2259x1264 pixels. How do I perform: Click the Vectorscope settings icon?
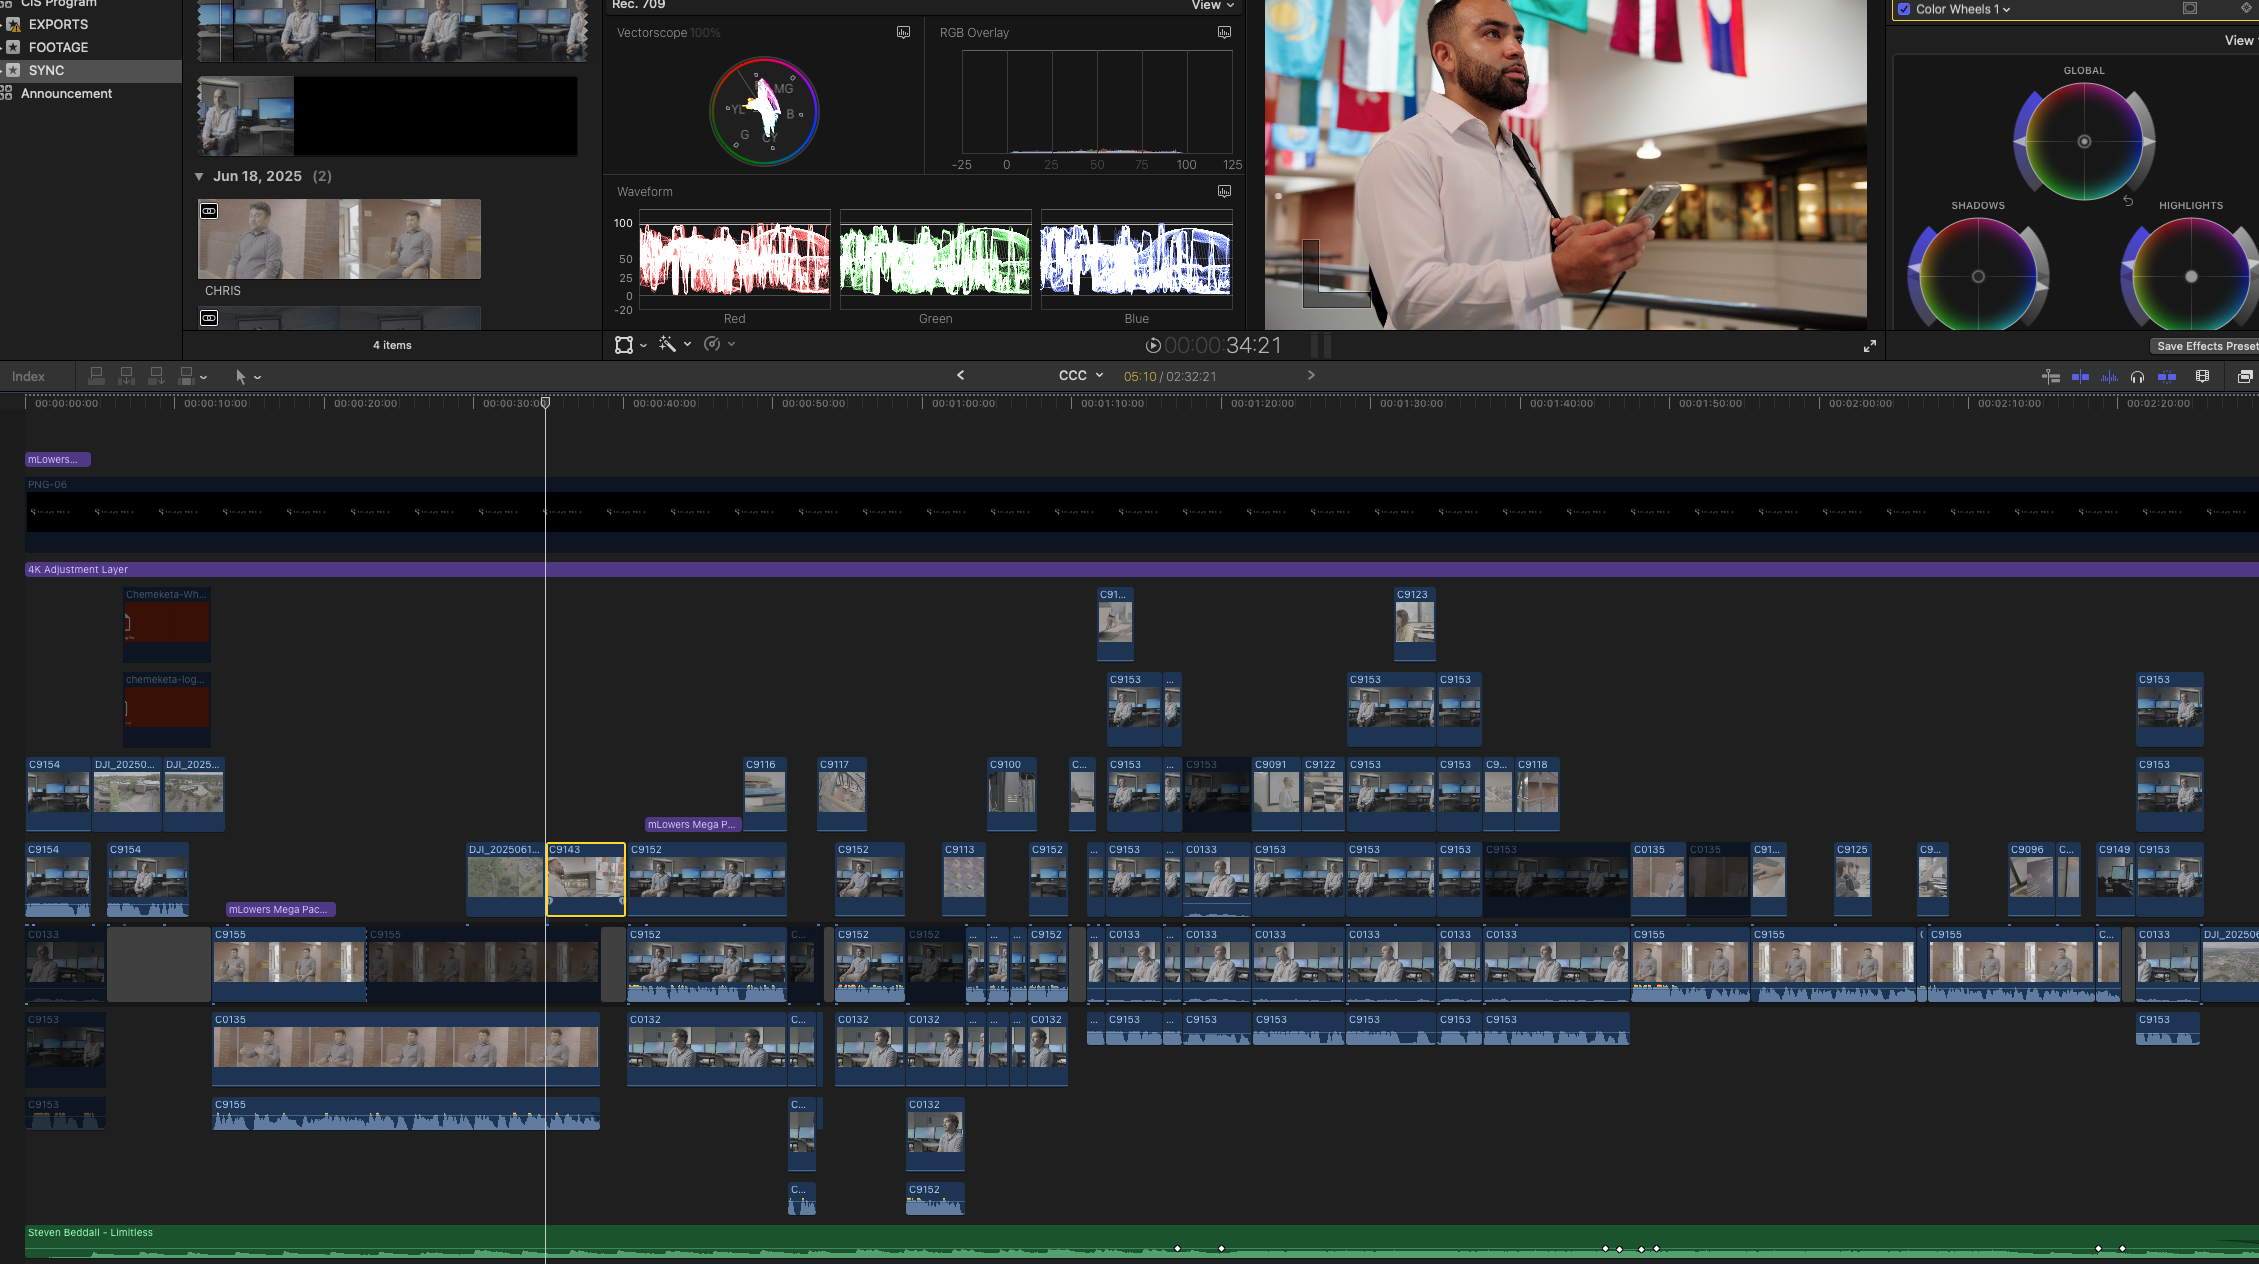[903, 32]
